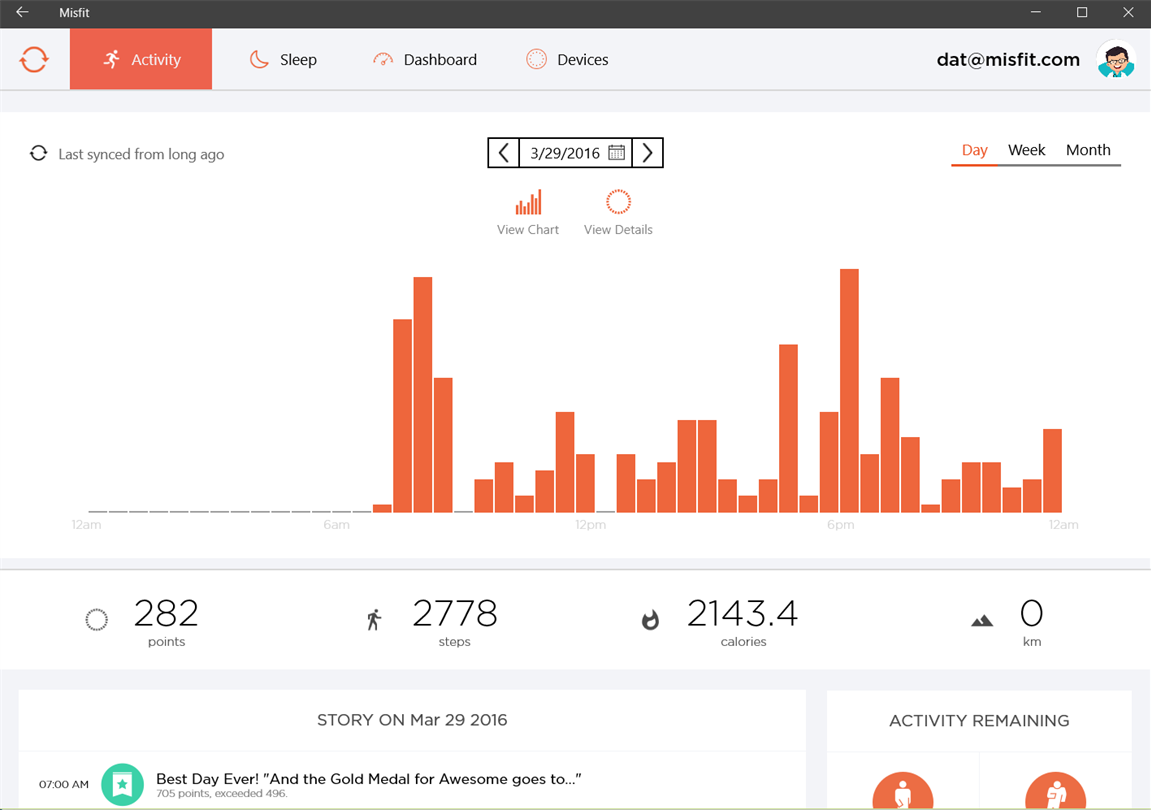Viewport: 1151px width, 810px height.
Task: Click the View Details circle icon
Action: point(618,202)
